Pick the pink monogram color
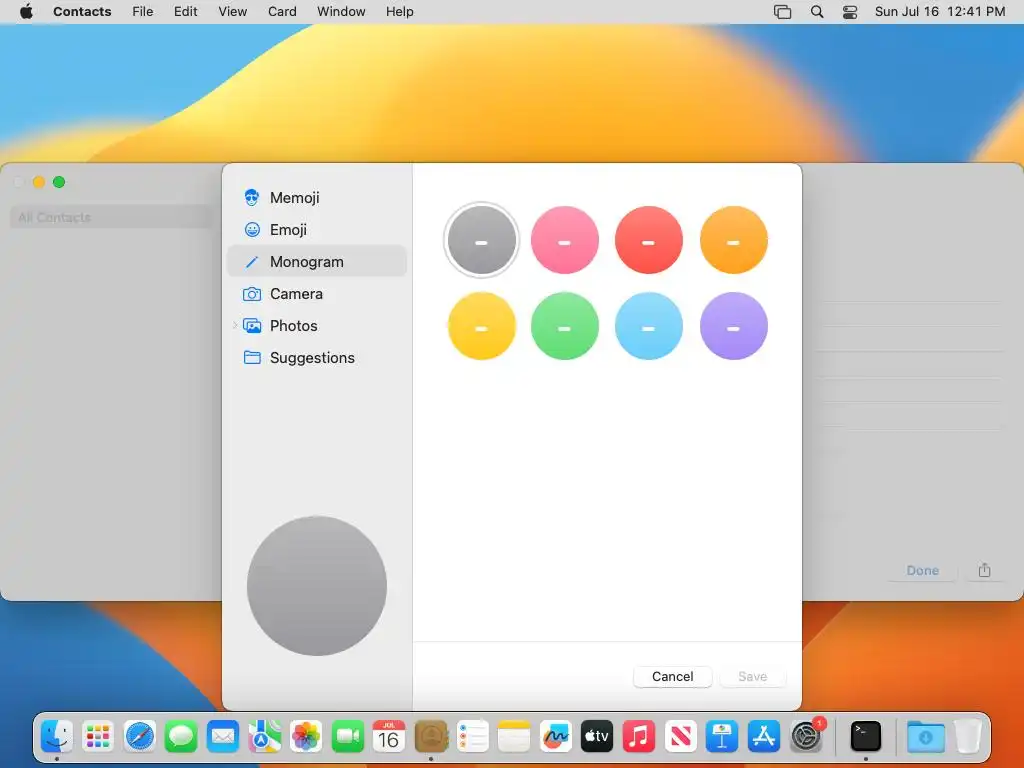1024x768 pixels. [x=565, y=240]
